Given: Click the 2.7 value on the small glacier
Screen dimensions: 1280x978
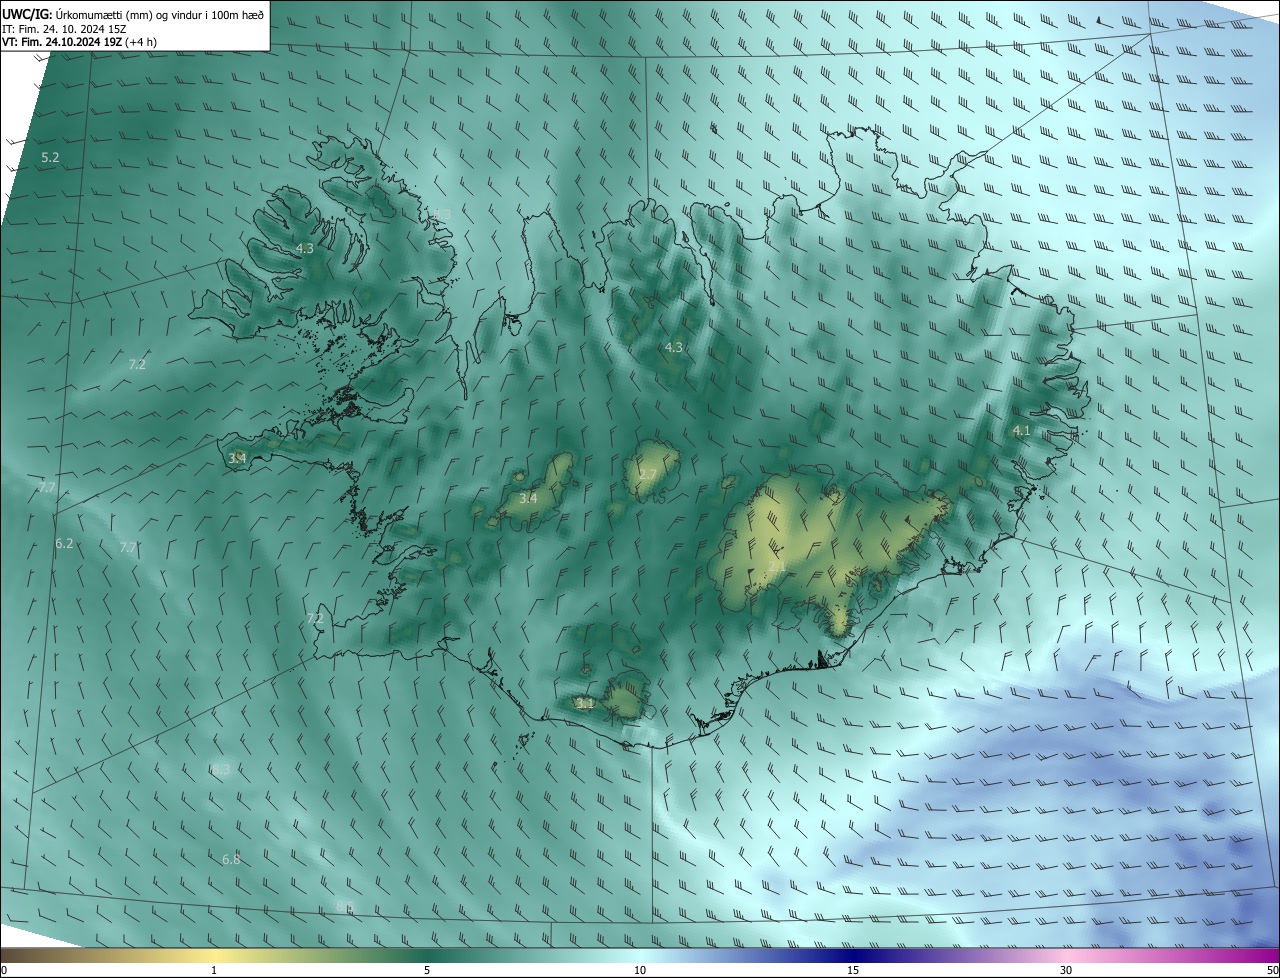Looking at the screenshot, I should coord(648,474).
